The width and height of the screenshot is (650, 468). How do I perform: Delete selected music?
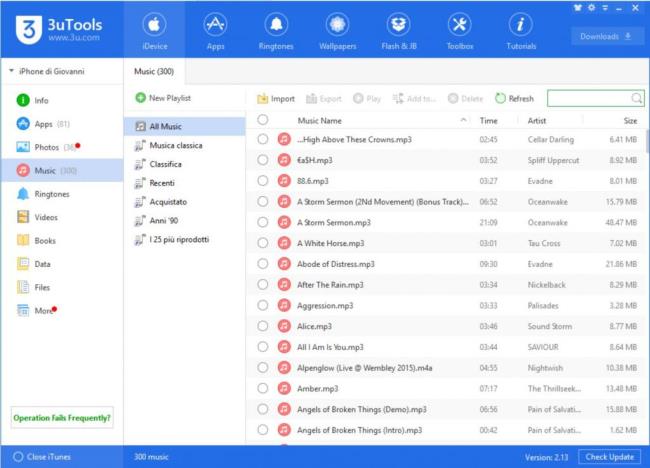466,99
